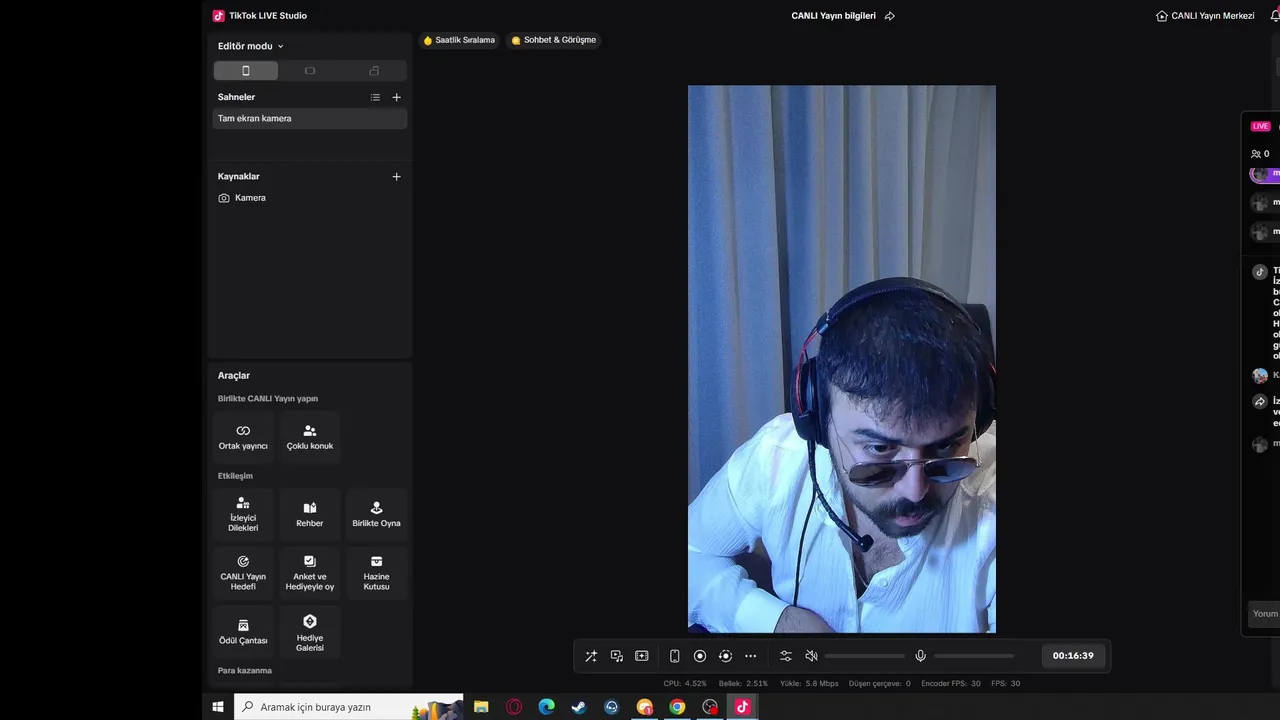
Task: Click the Düşen çerçeve status
Action: pyautogui.click(x=880, y=684)
